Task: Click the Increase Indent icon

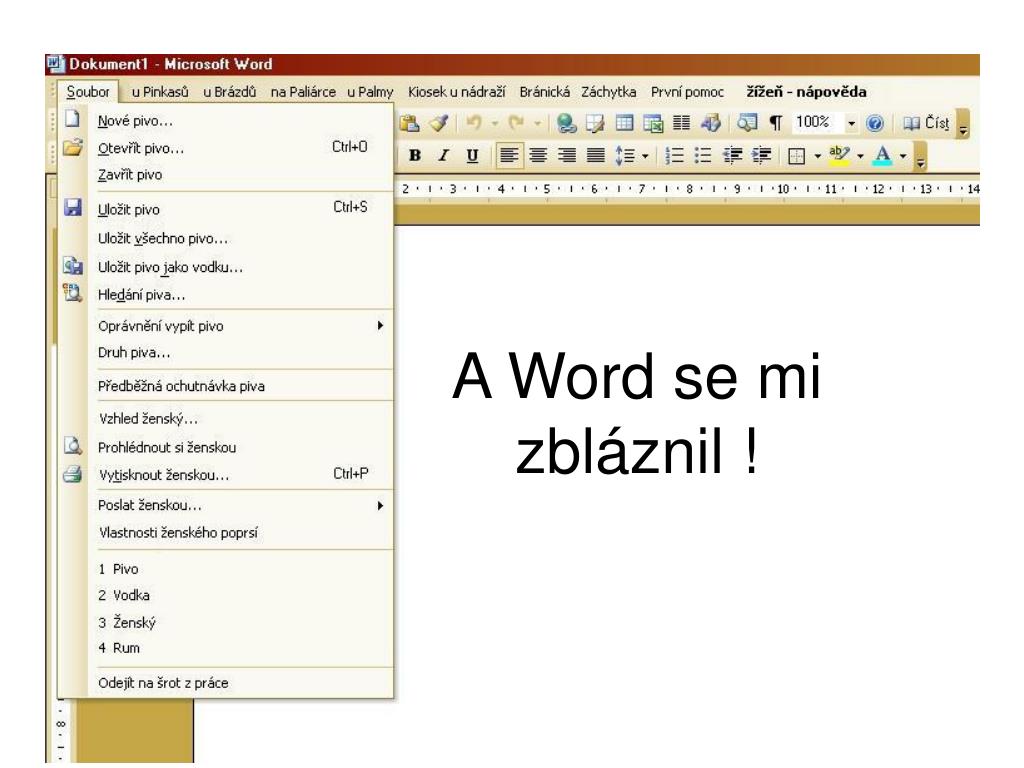Action: pyautogui.click(x=761, y=155)
